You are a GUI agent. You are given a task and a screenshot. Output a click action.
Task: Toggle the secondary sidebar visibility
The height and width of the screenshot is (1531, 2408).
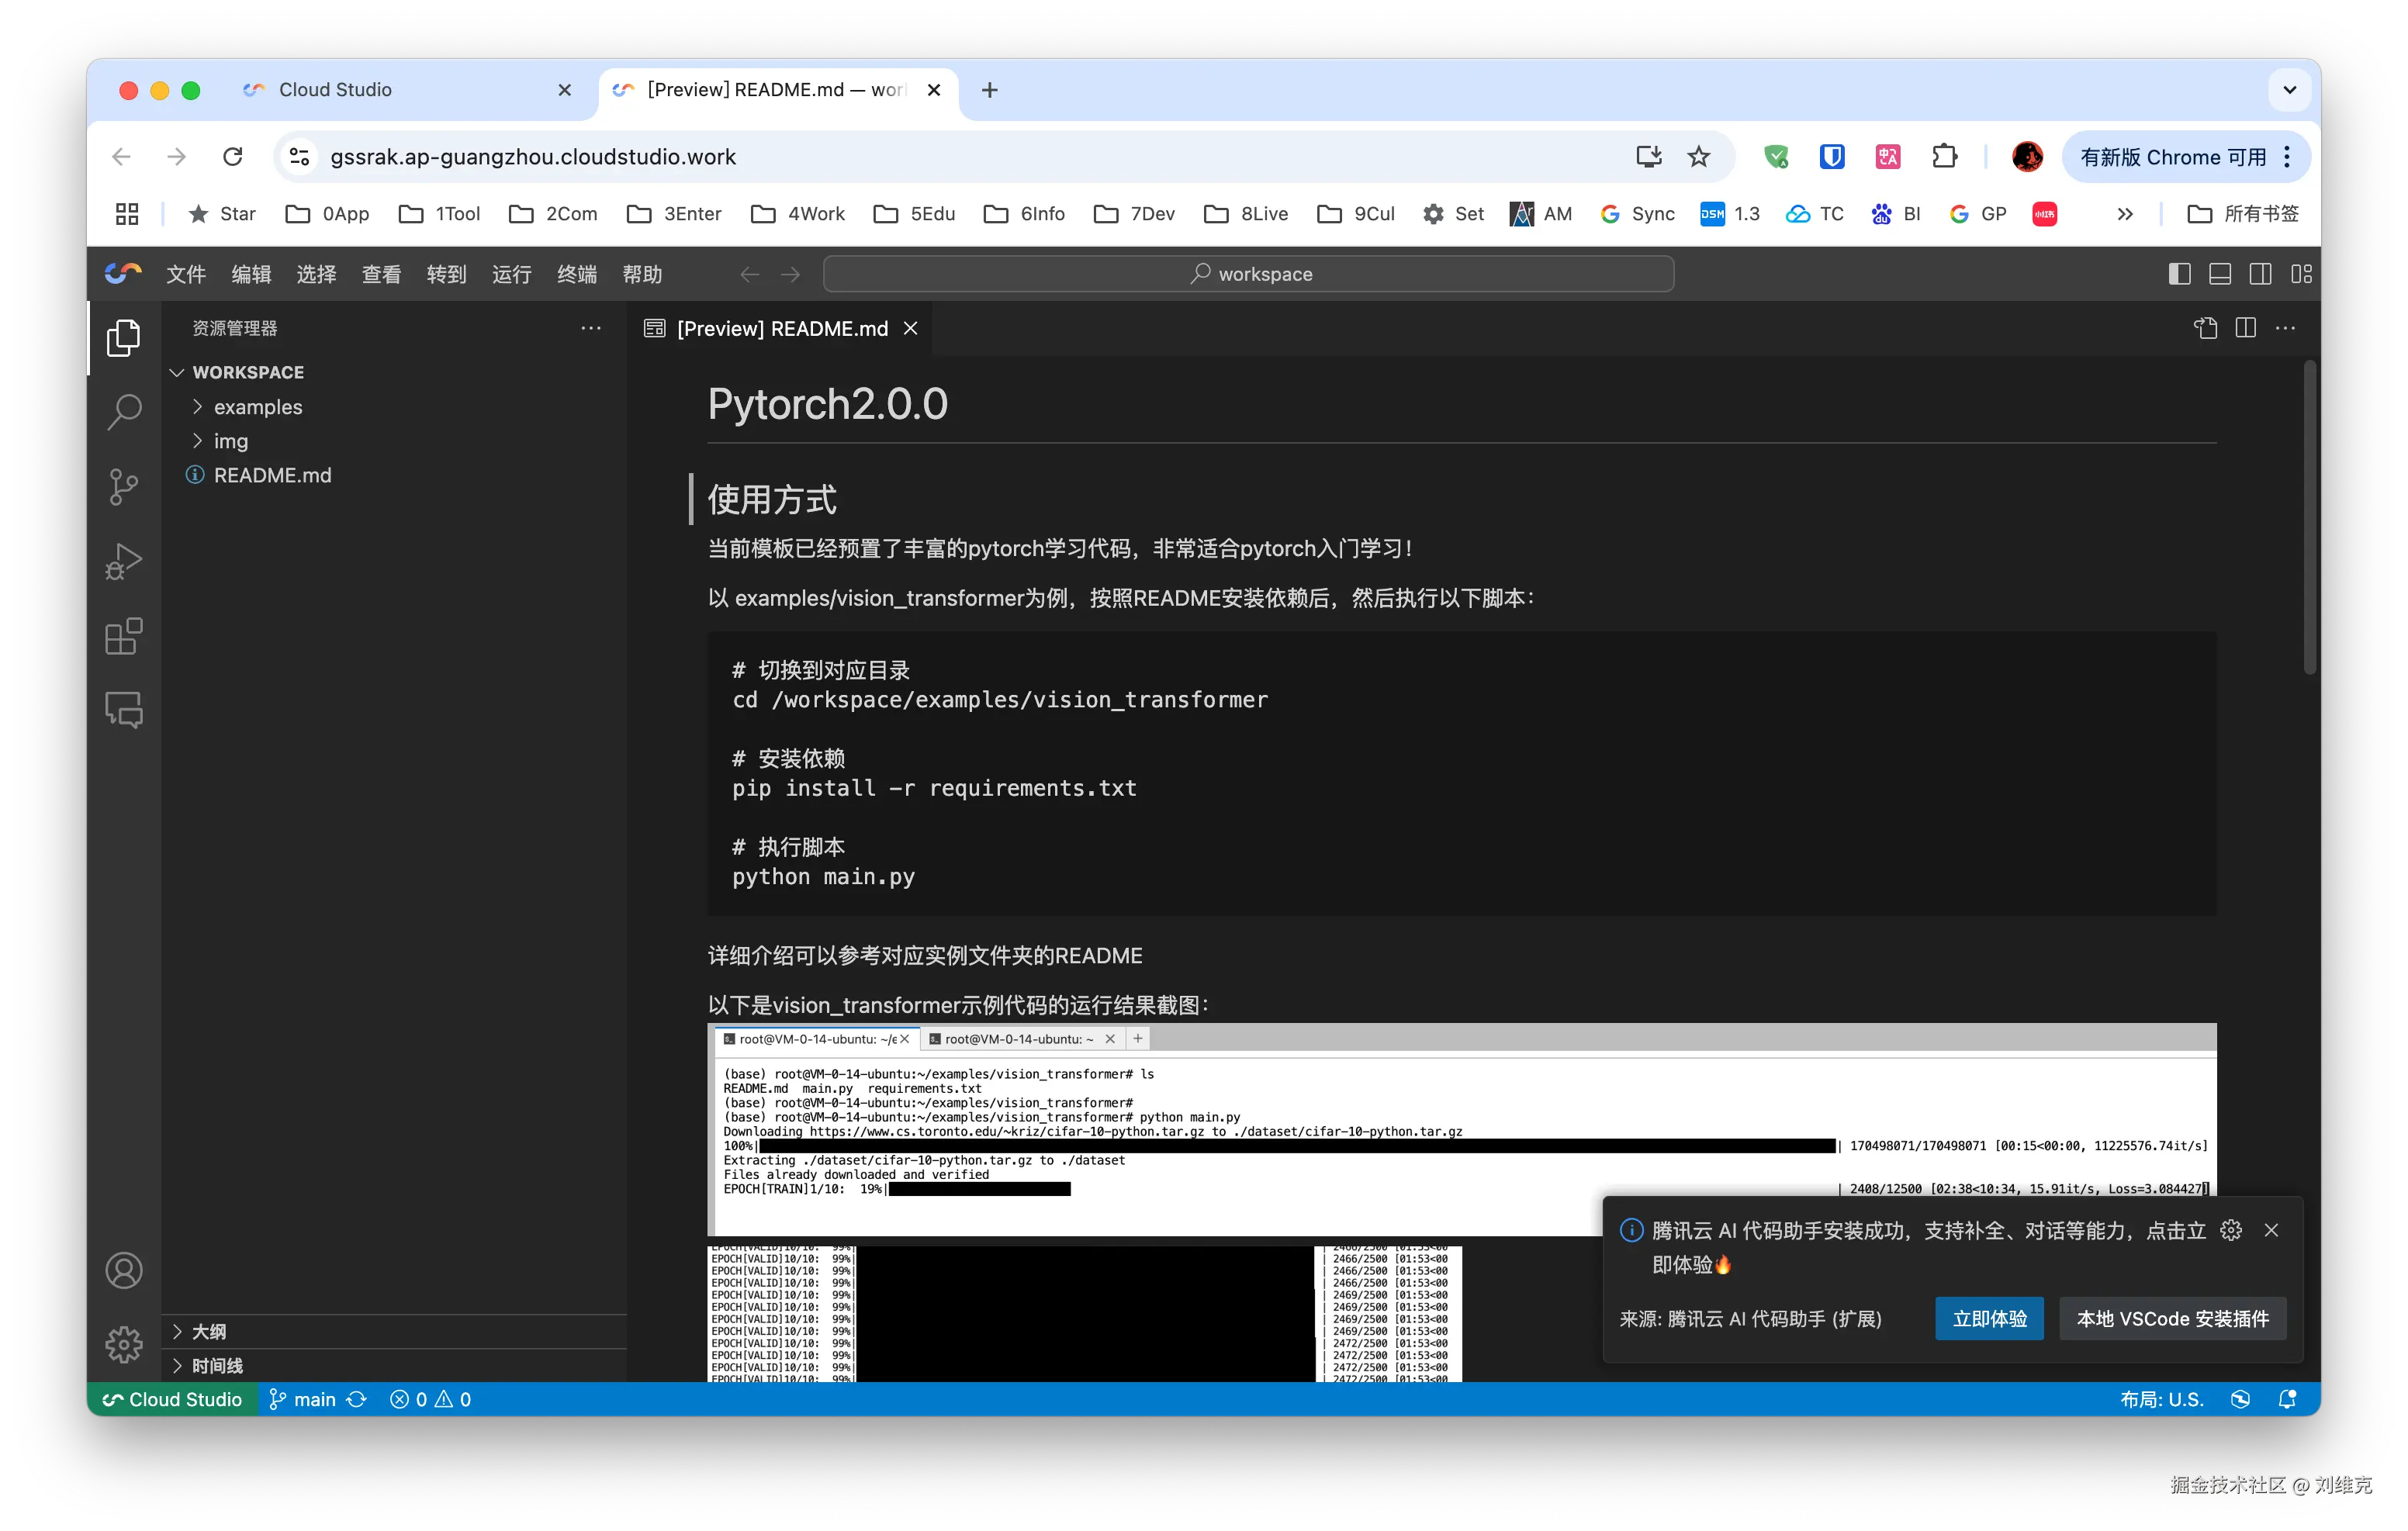click(x=2261, y=273)
